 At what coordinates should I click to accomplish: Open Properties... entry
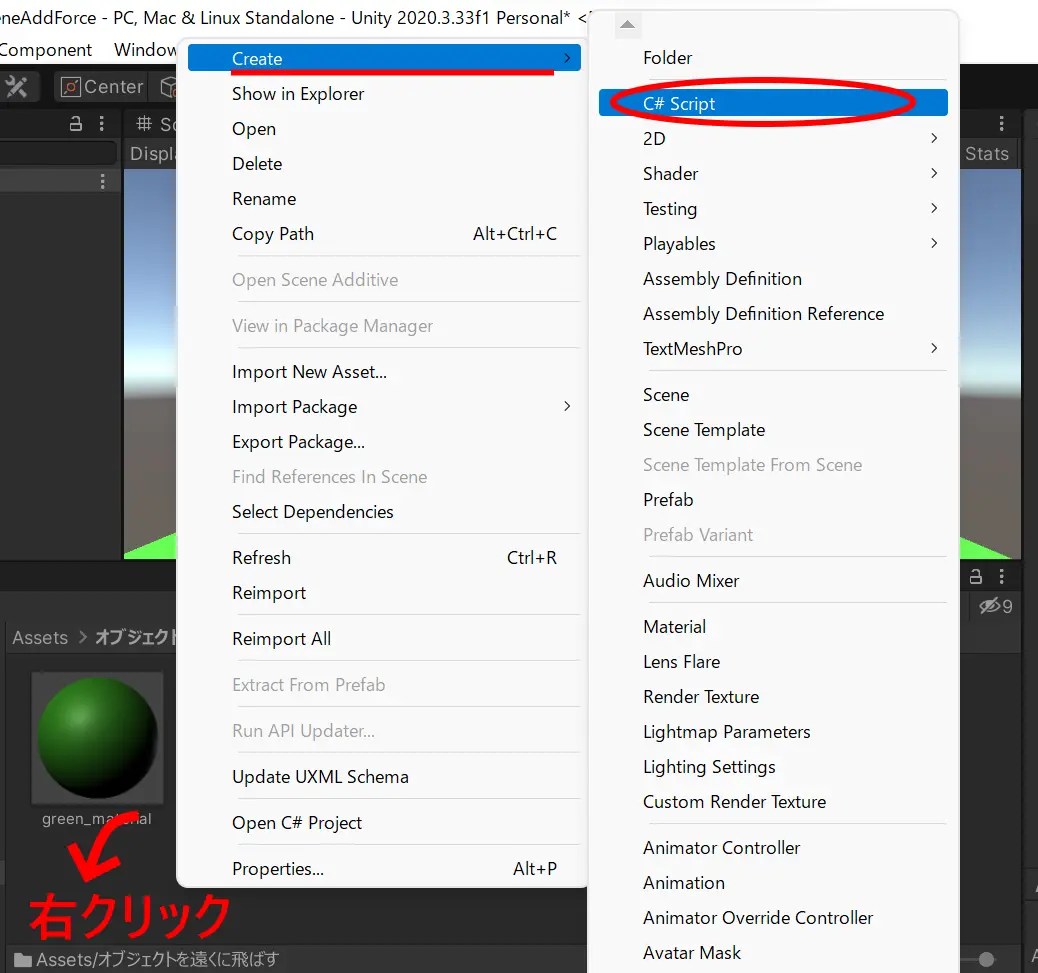point(384,869)
